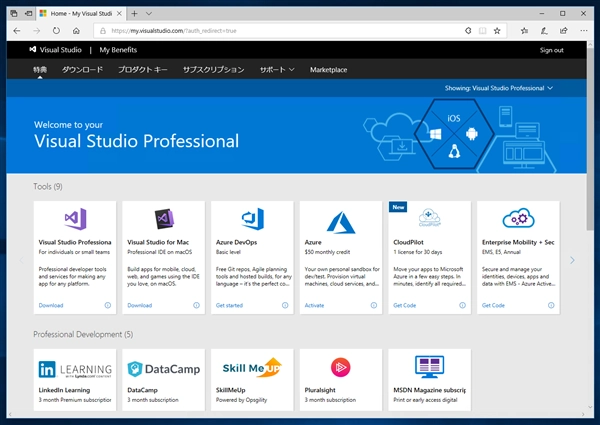Show info icon on Azure DevOps card
This screenshot has height=425, width=600.
[x=285, y=305]
